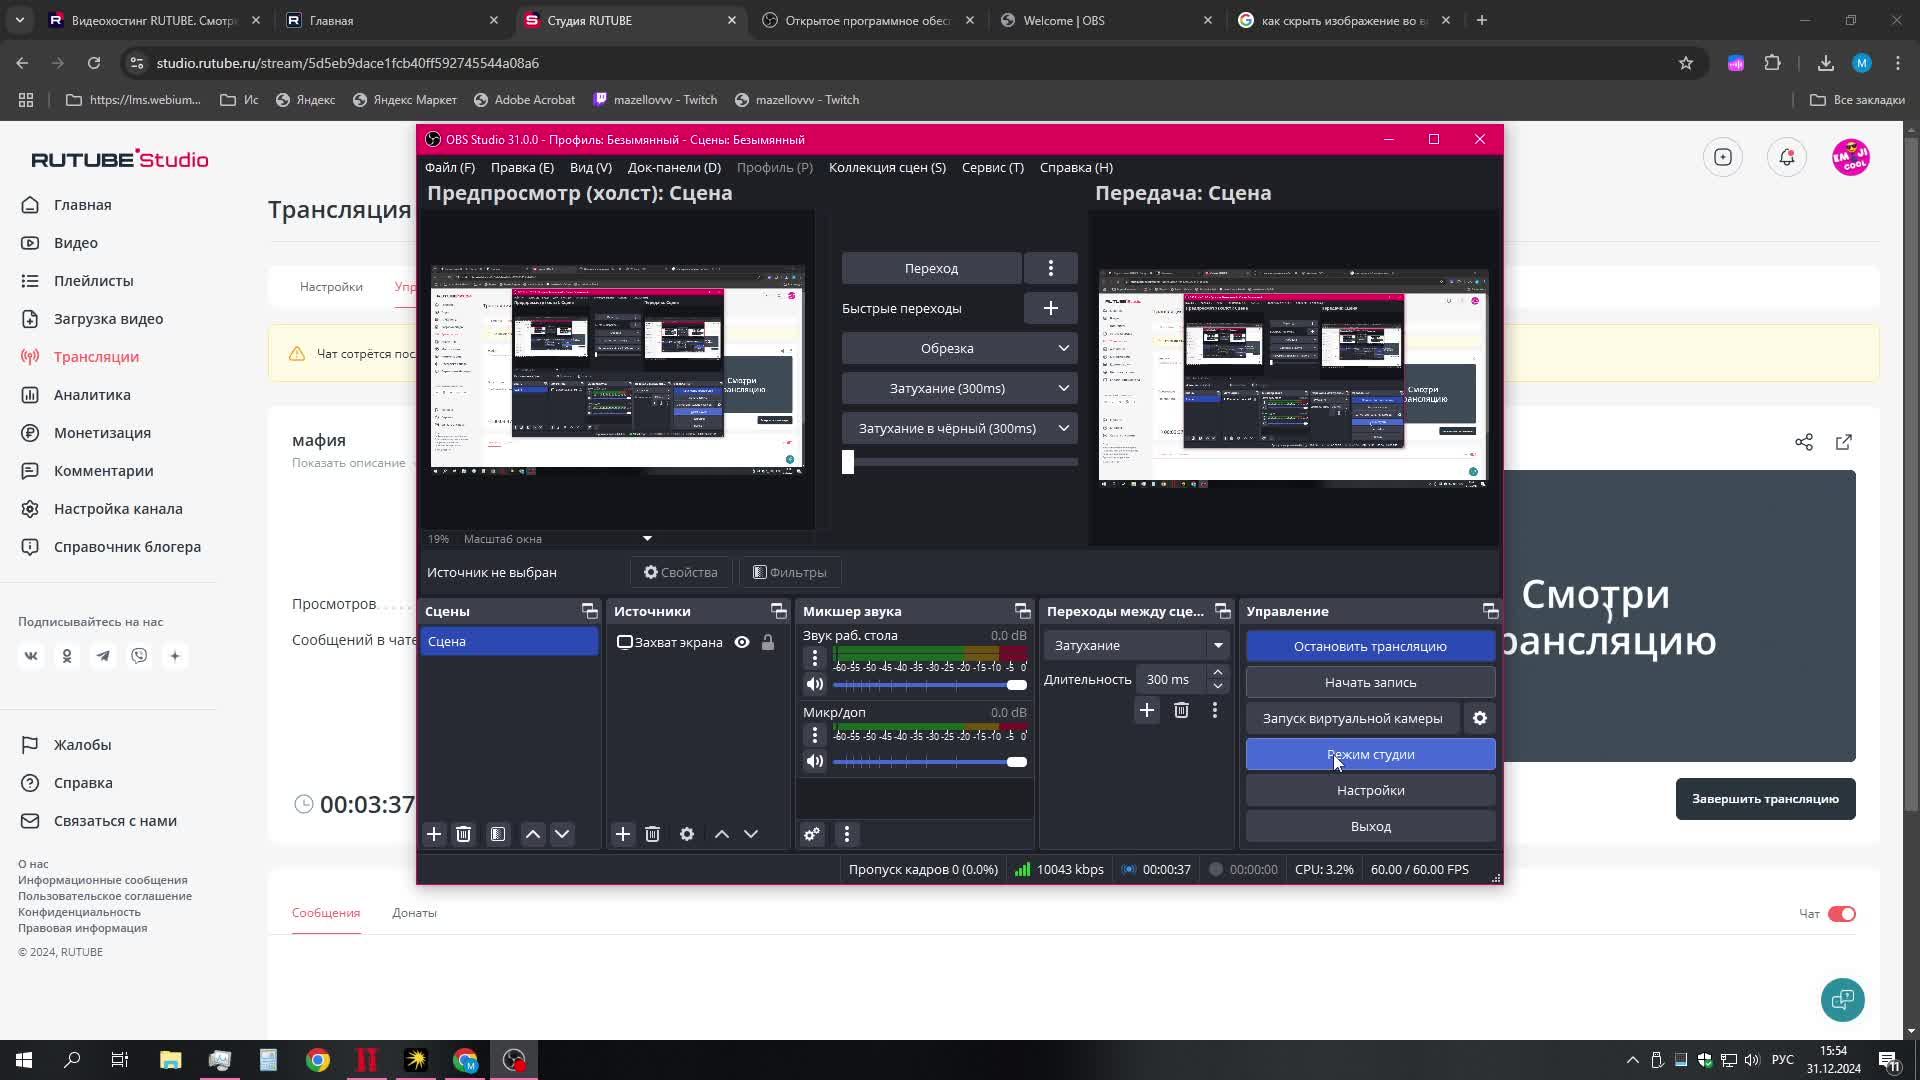
Task: Open desktop audio options three dots
Action: coord(815,658)
